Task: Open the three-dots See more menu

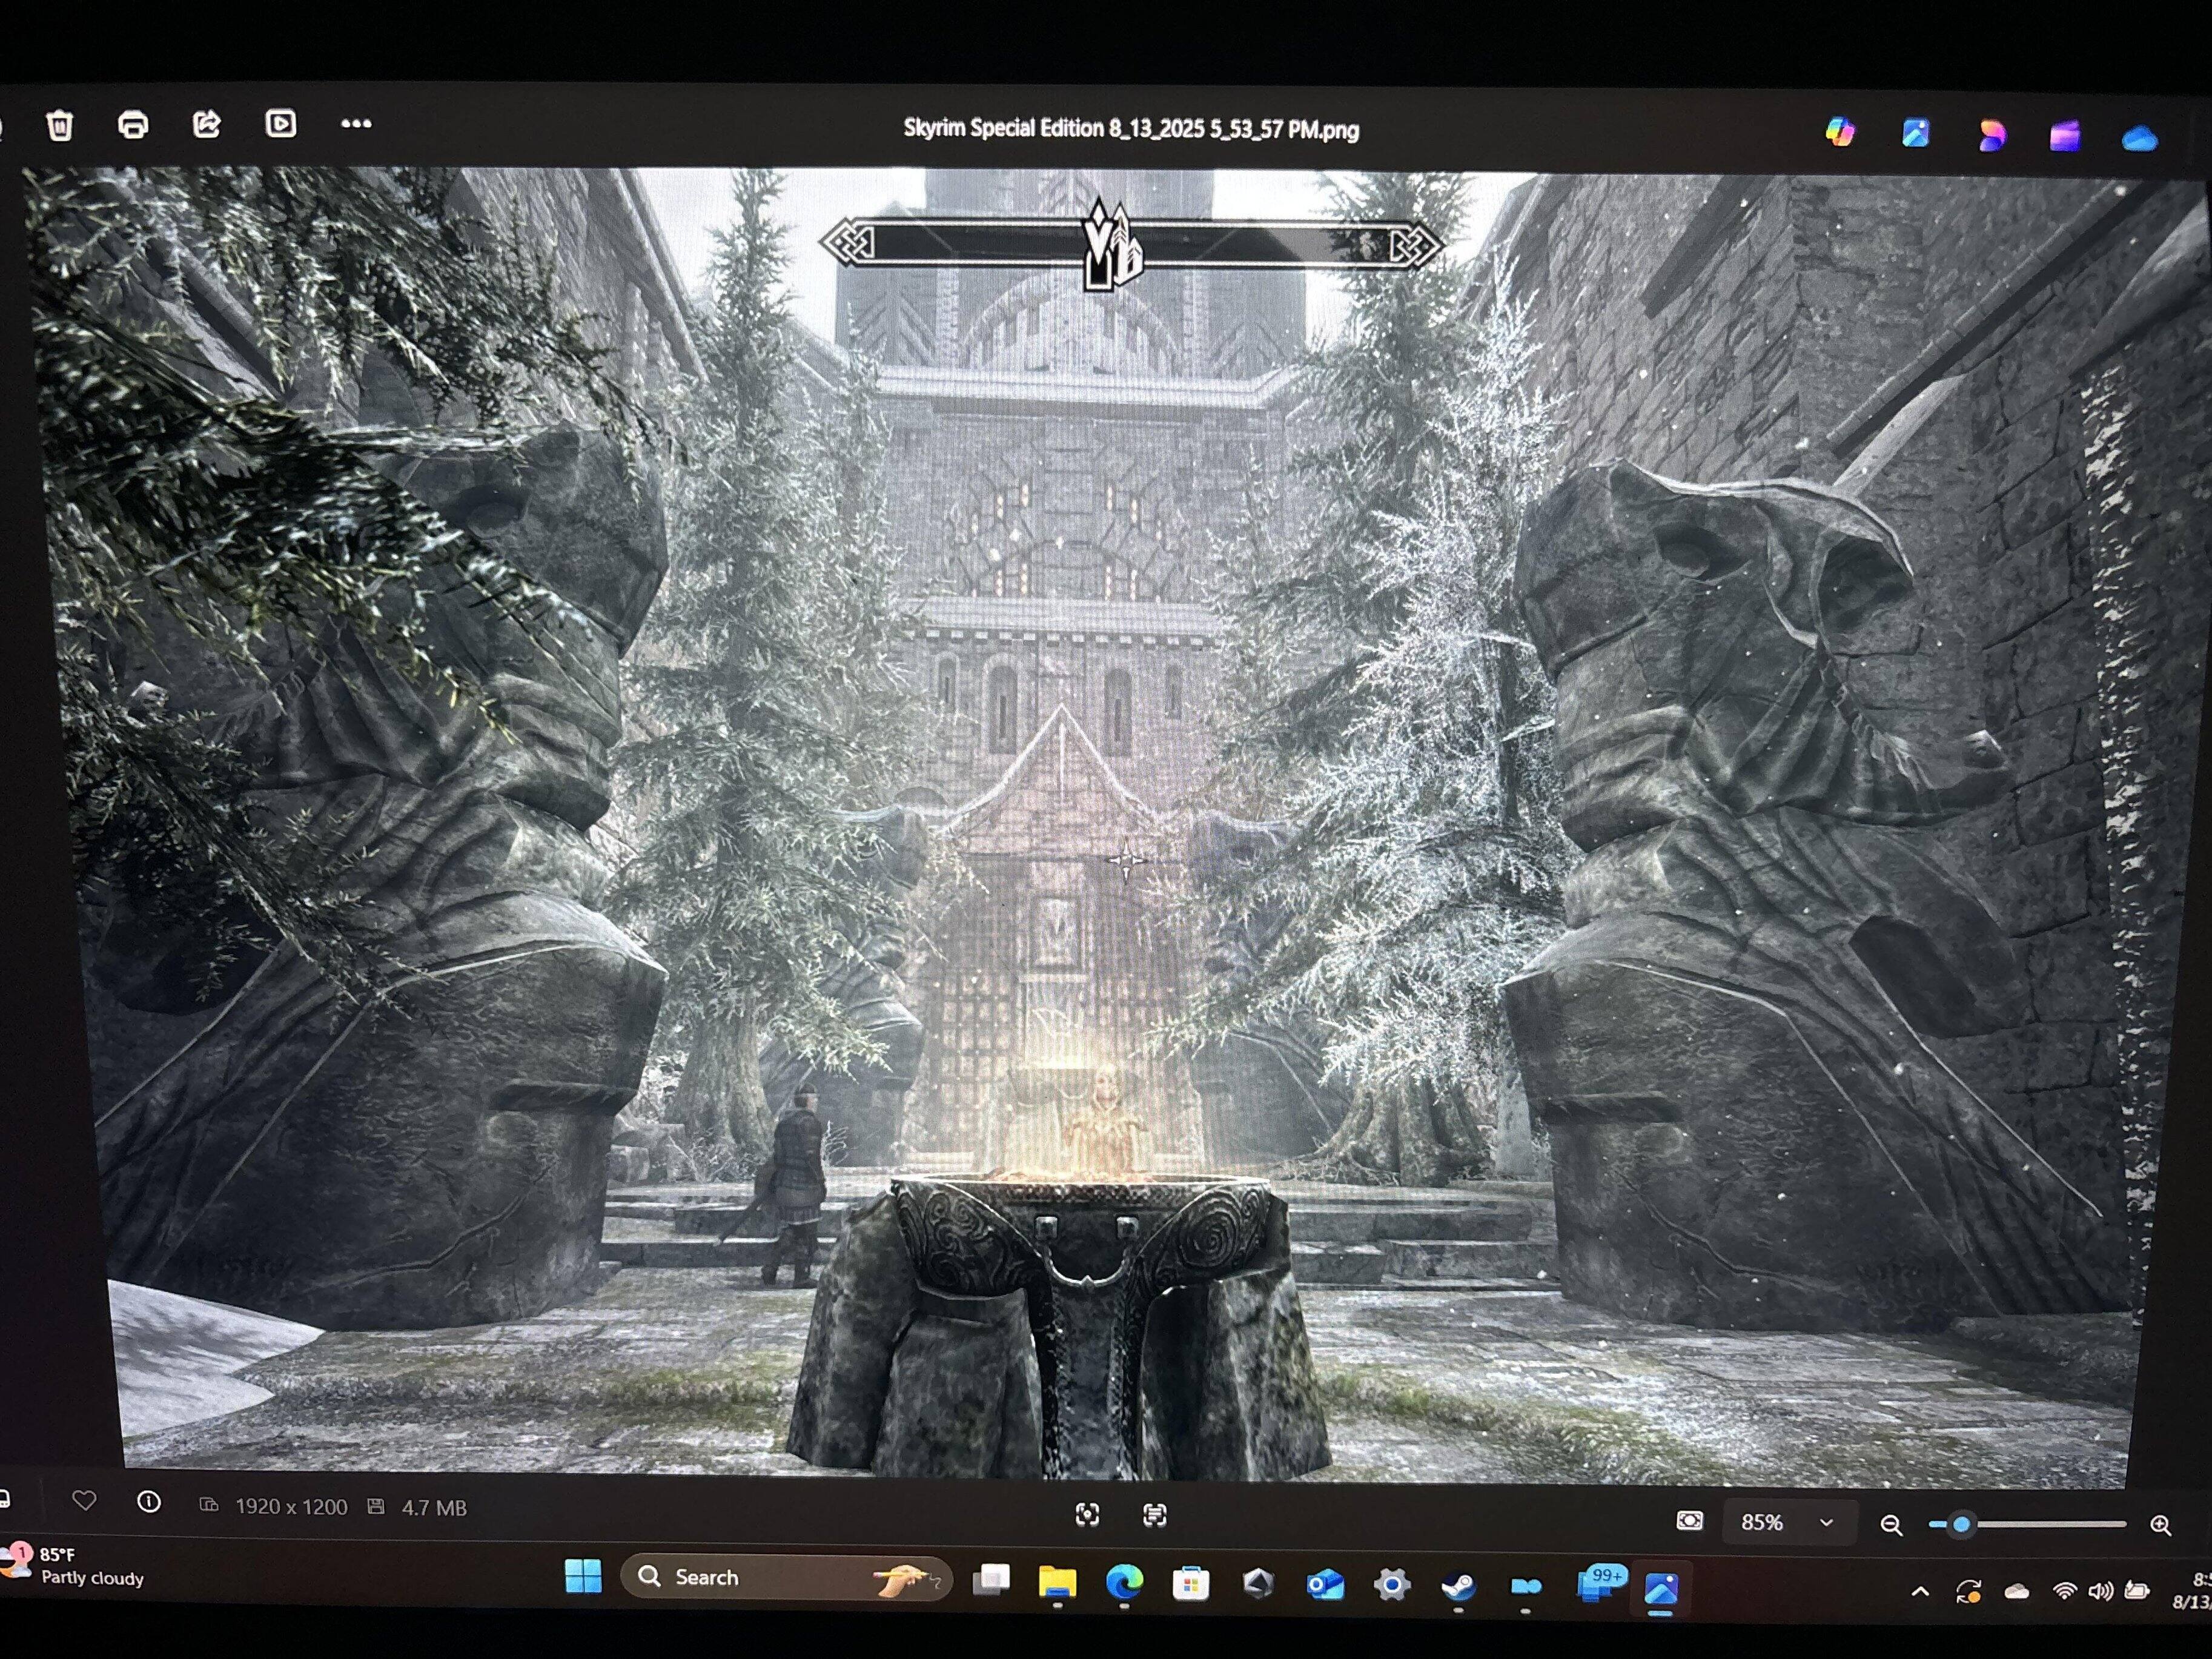Action: point(356,124)
